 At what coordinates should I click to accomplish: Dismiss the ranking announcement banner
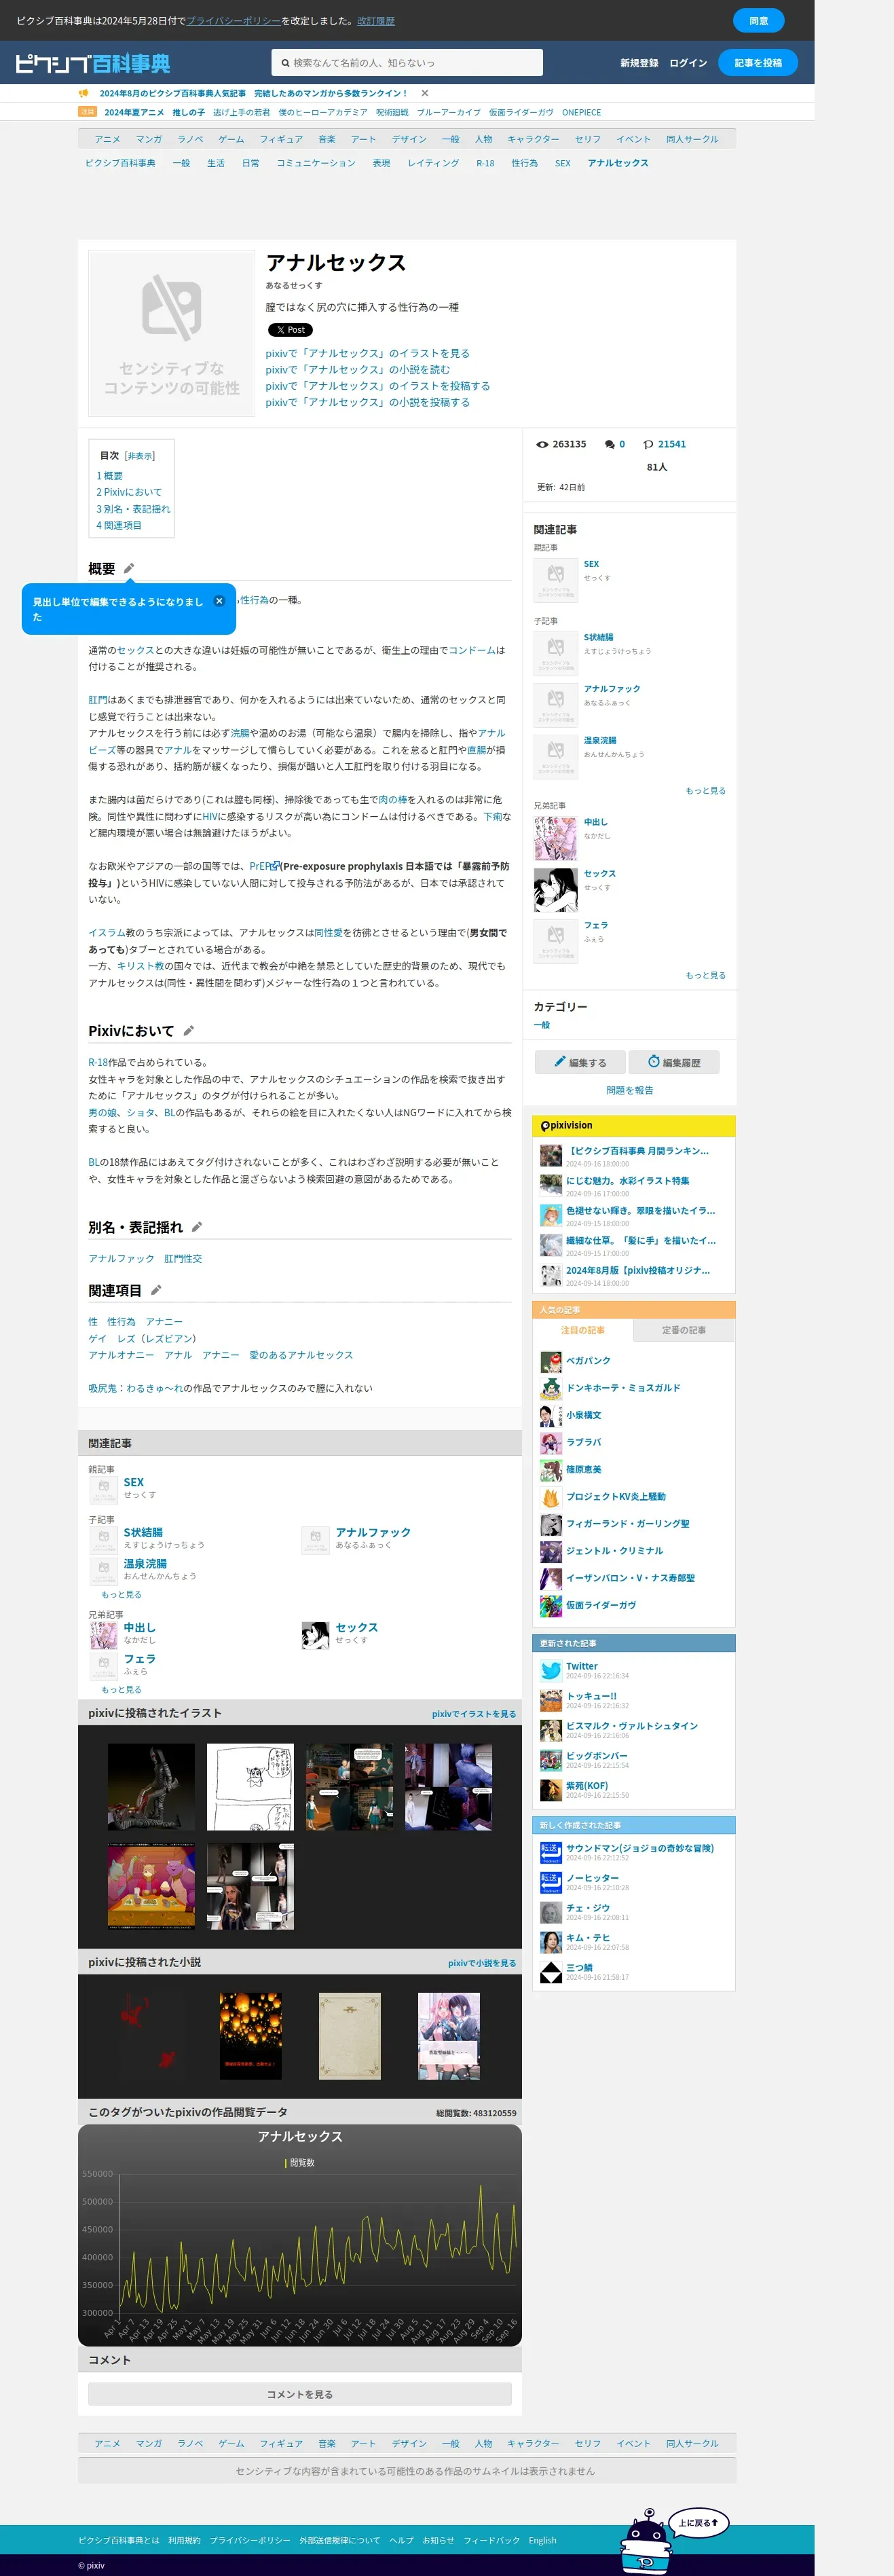425,93
